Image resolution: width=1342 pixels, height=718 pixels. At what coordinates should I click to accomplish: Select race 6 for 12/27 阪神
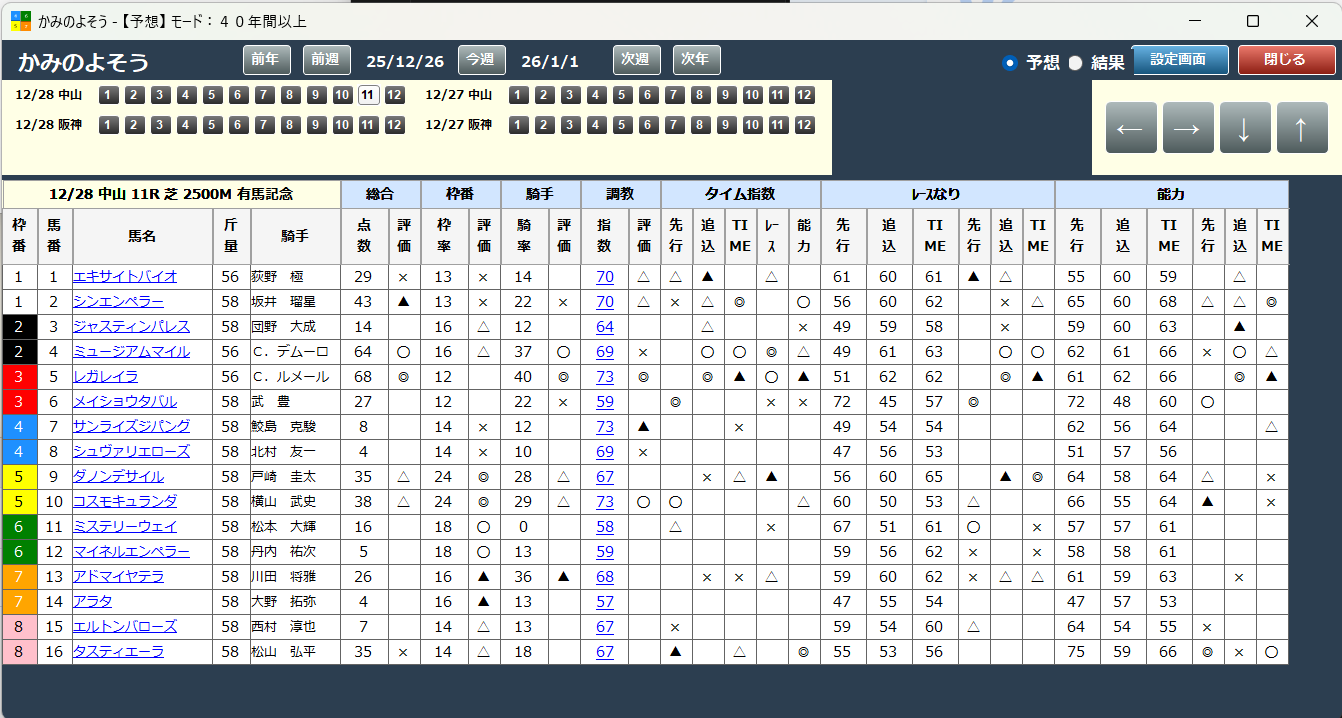tap(648, 125)
